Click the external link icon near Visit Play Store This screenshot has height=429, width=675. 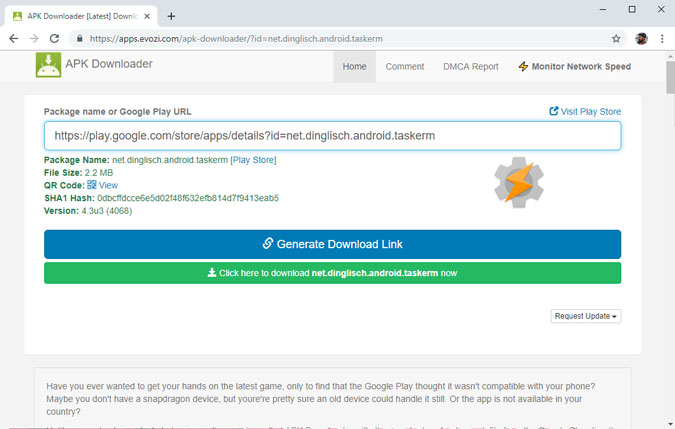point(554,111)
